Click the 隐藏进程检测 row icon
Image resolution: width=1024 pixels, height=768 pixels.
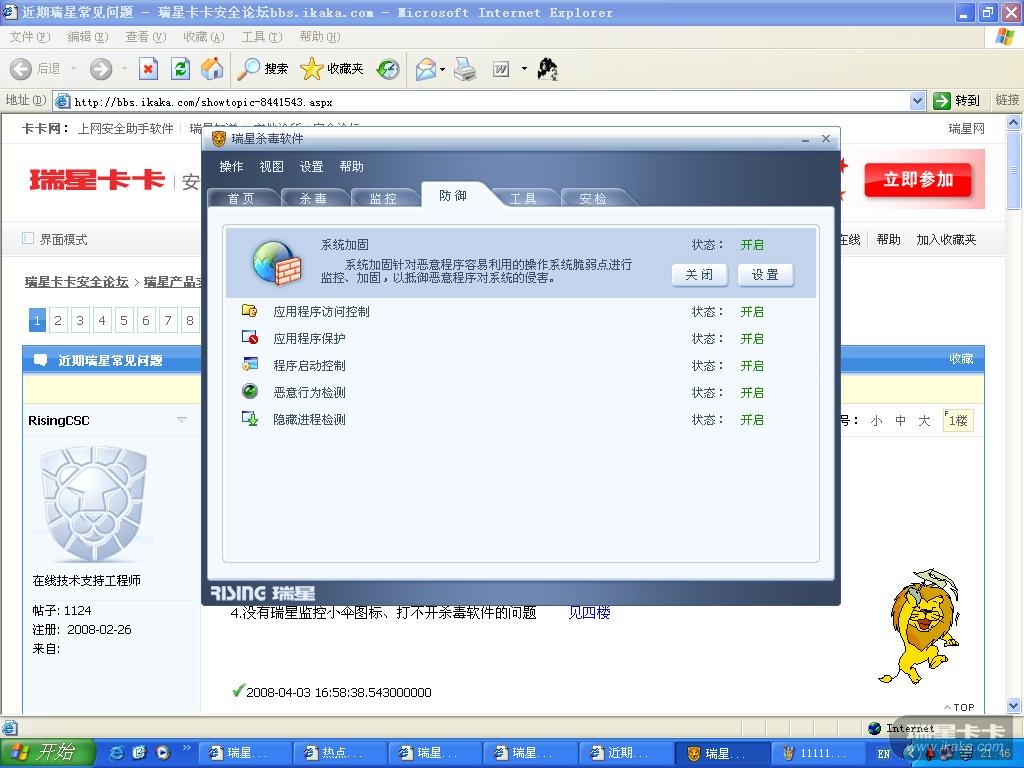click(249, 419)
